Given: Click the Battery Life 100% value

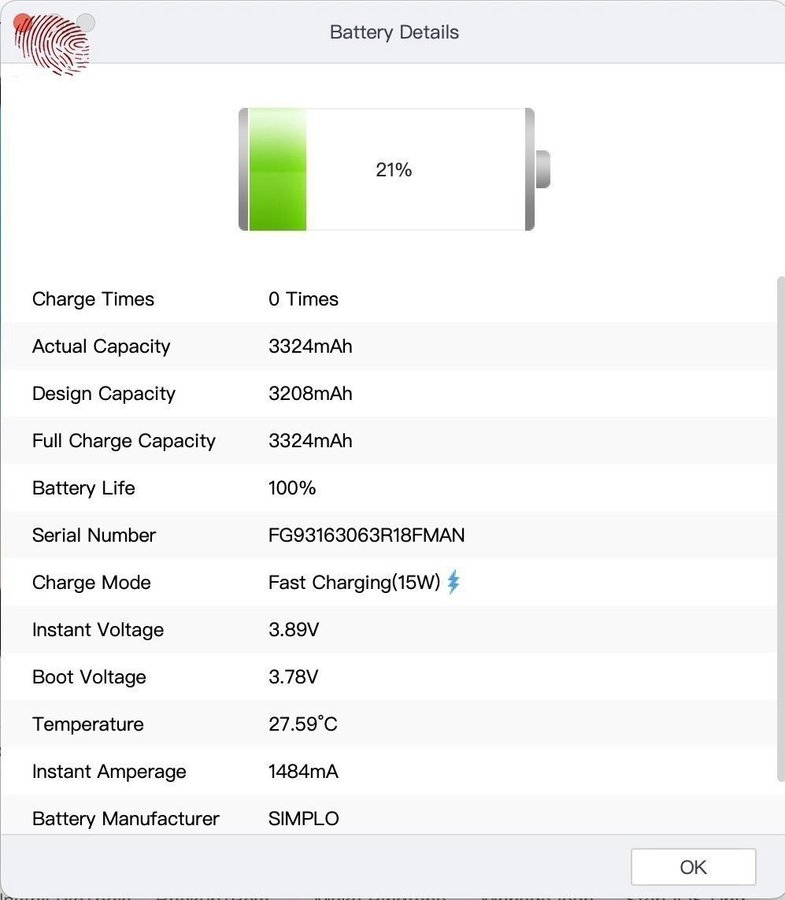Looking at the screenshot, I should coord(292,488).
